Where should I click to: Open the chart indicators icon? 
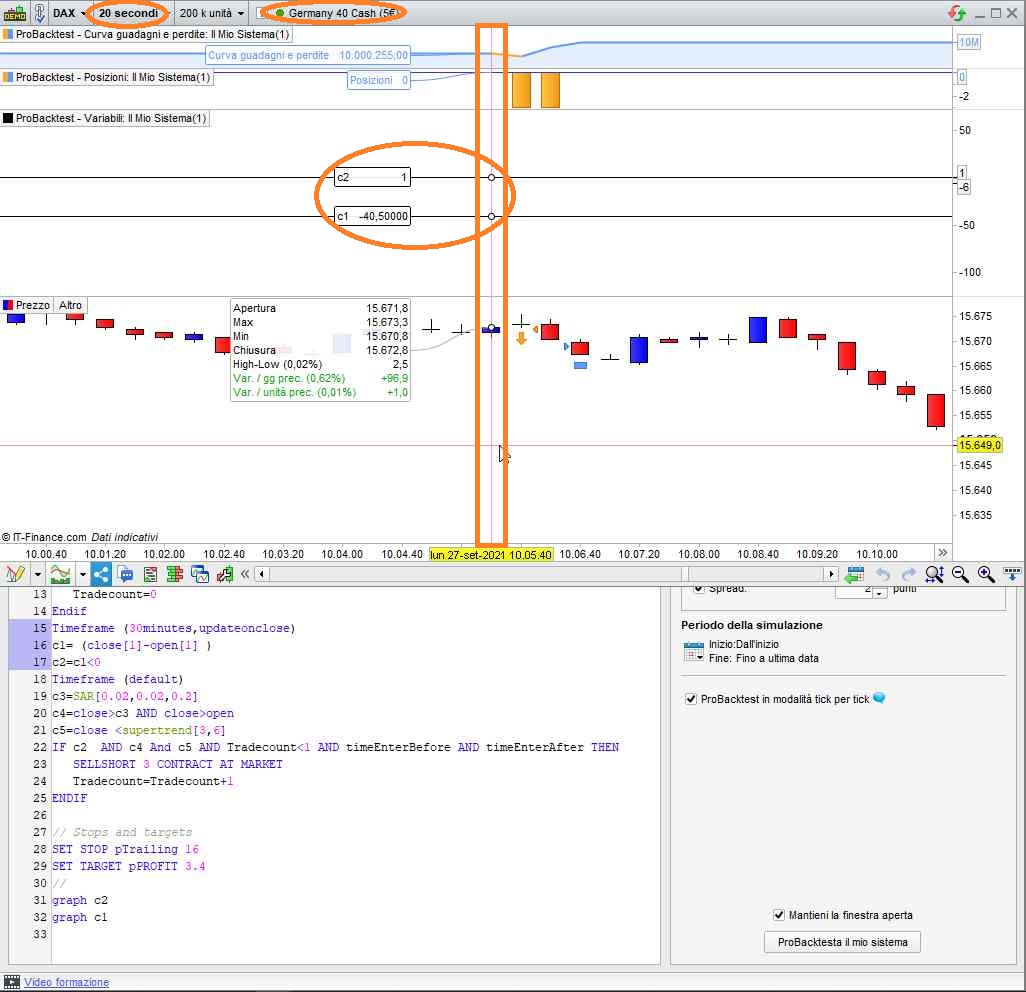(x=60, y=575)
